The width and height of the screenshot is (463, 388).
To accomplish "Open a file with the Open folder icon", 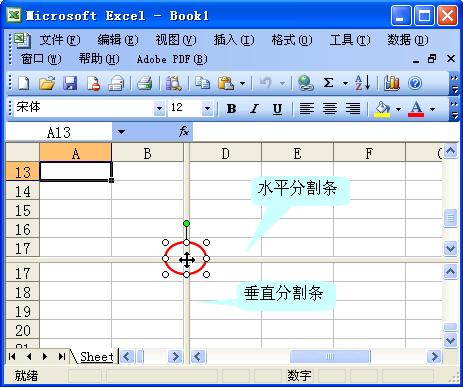I will point(47,83).
